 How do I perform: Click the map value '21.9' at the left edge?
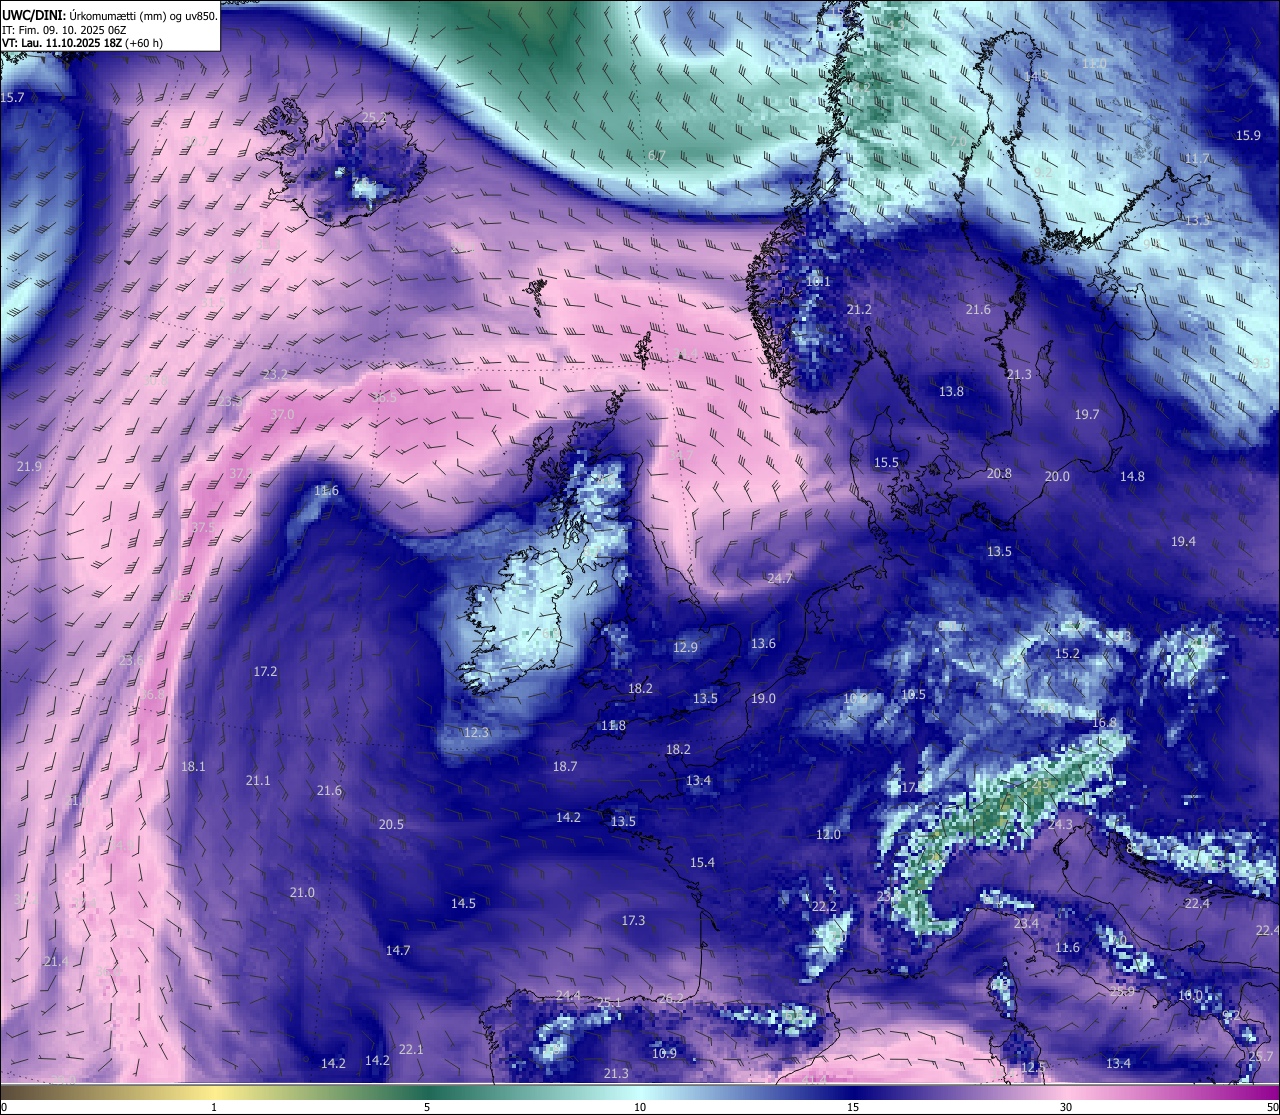[29, 467]
